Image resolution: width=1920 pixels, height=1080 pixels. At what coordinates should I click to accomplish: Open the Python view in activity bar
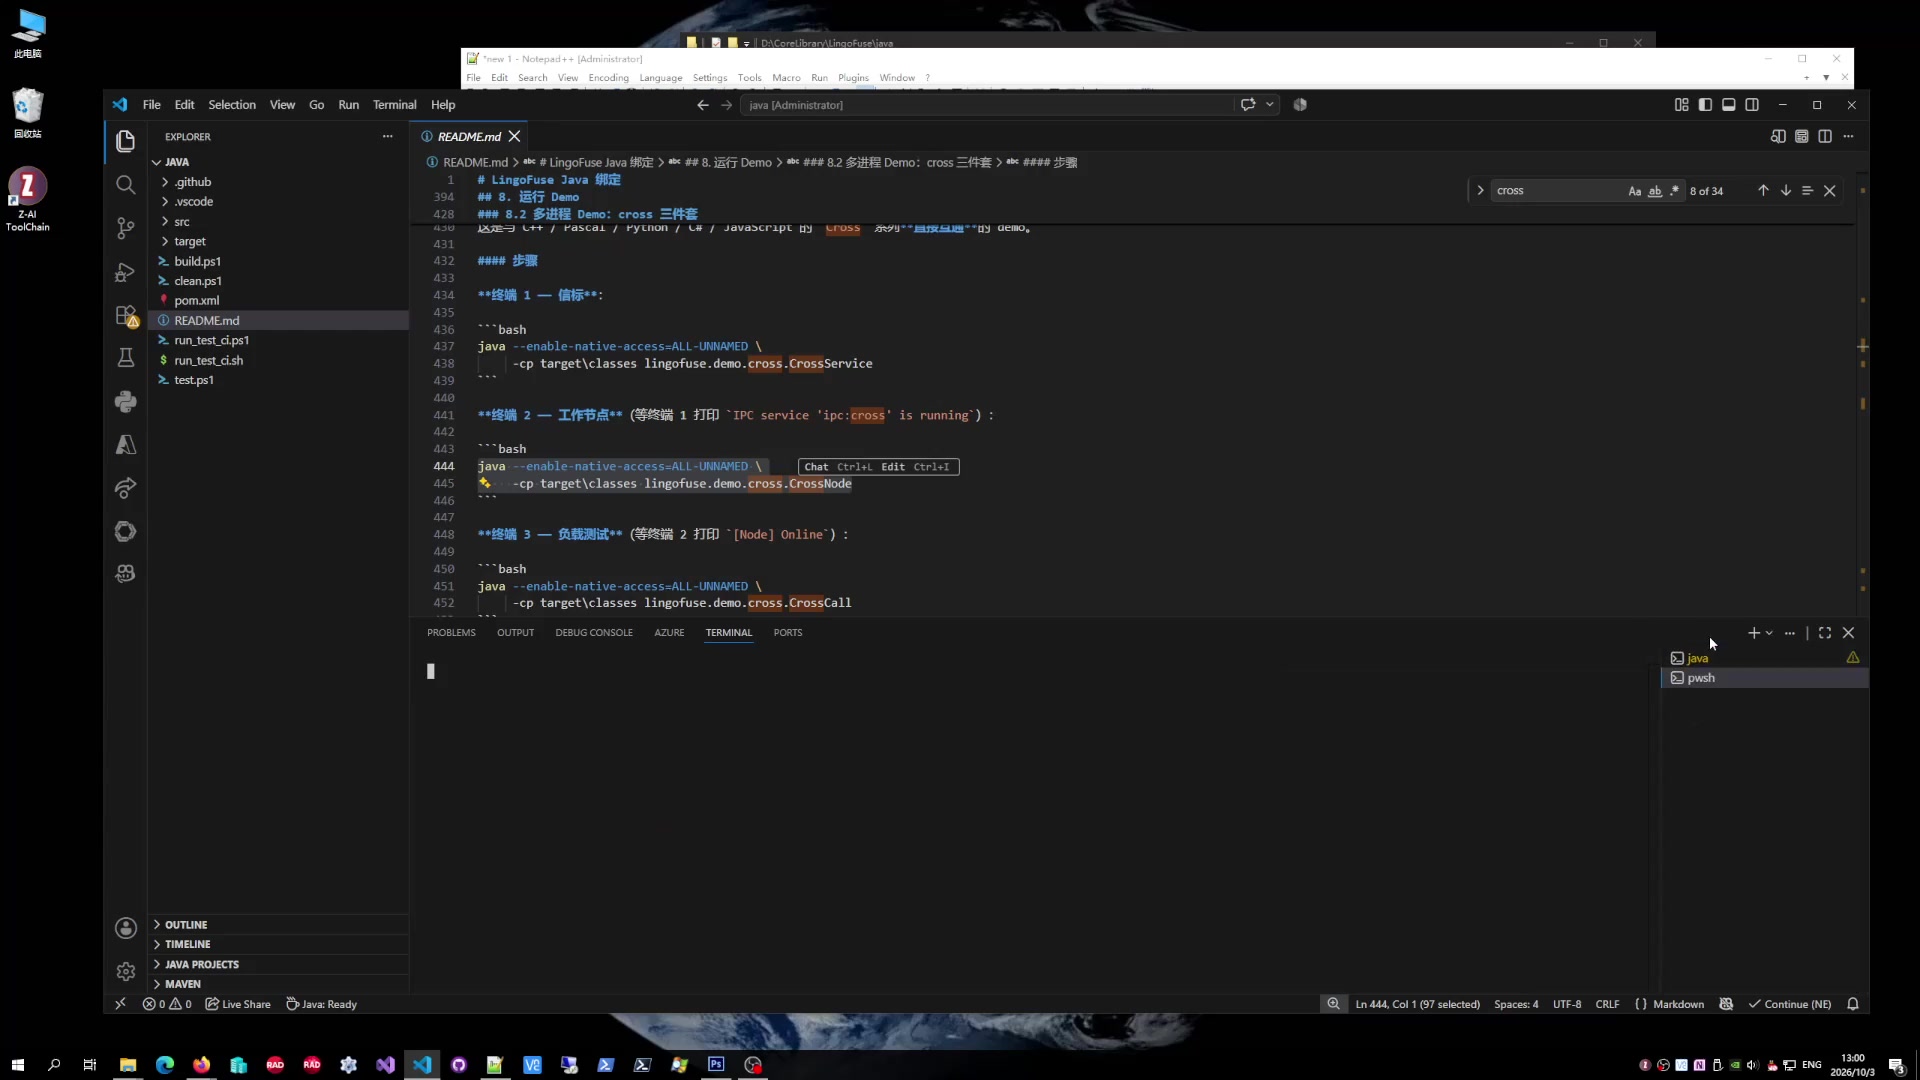click(x=125, y=402)
